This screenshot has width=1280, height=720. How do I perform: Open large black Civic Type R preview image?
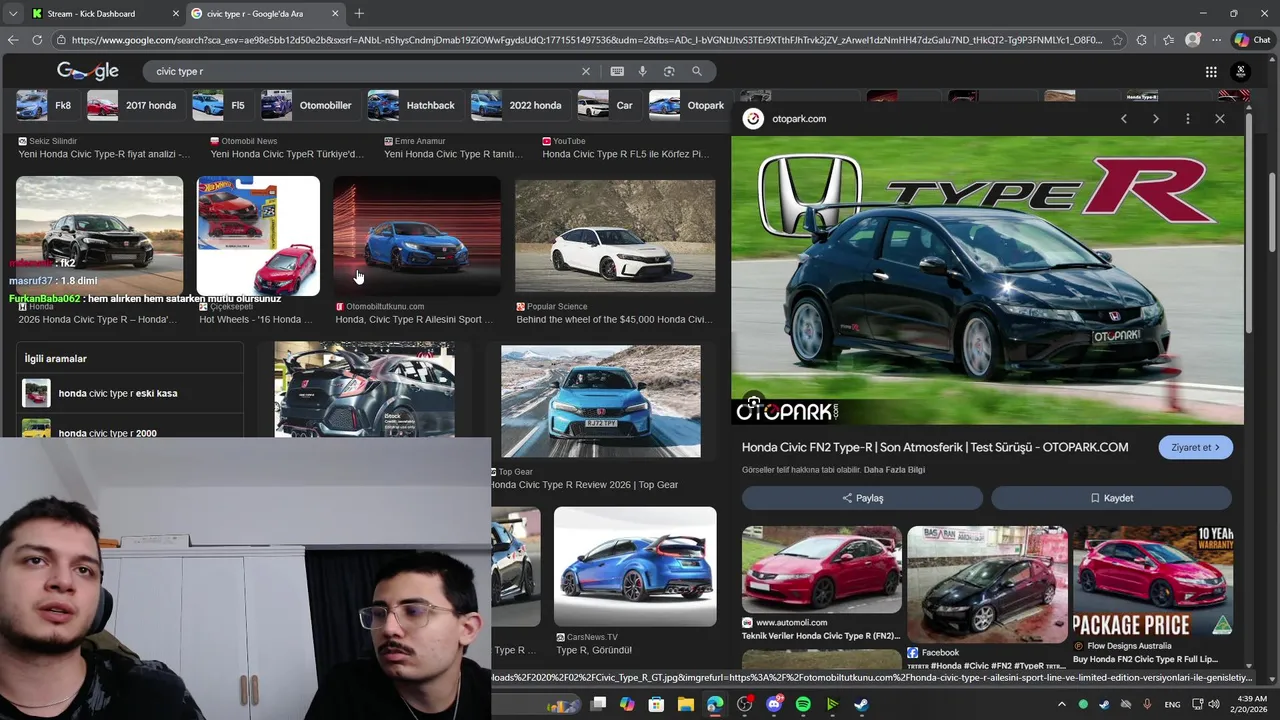click(x=988, y=280)
